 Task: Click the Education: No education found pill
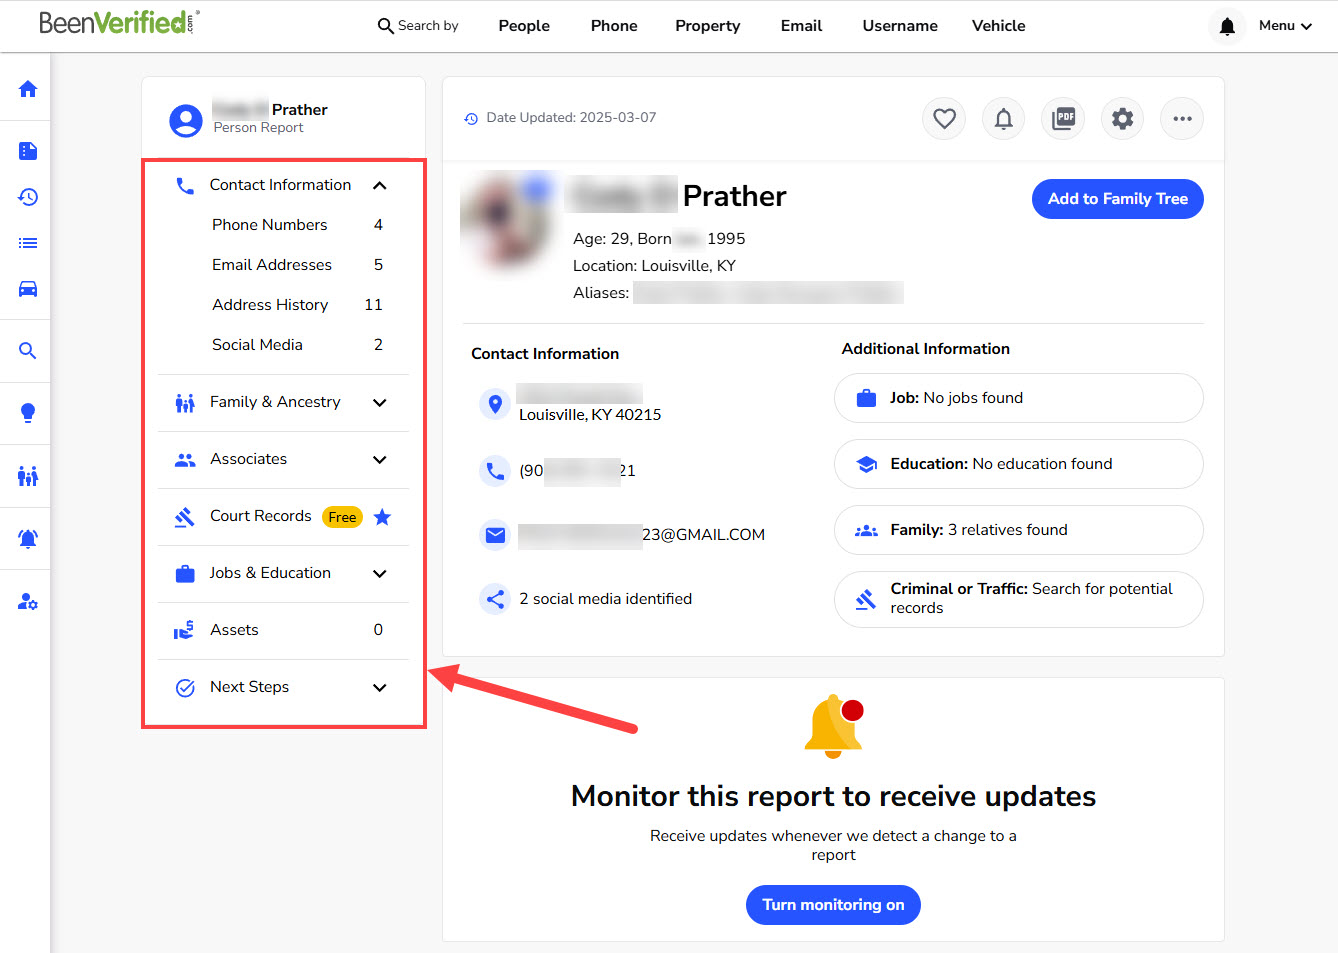tap(1018, 464)
